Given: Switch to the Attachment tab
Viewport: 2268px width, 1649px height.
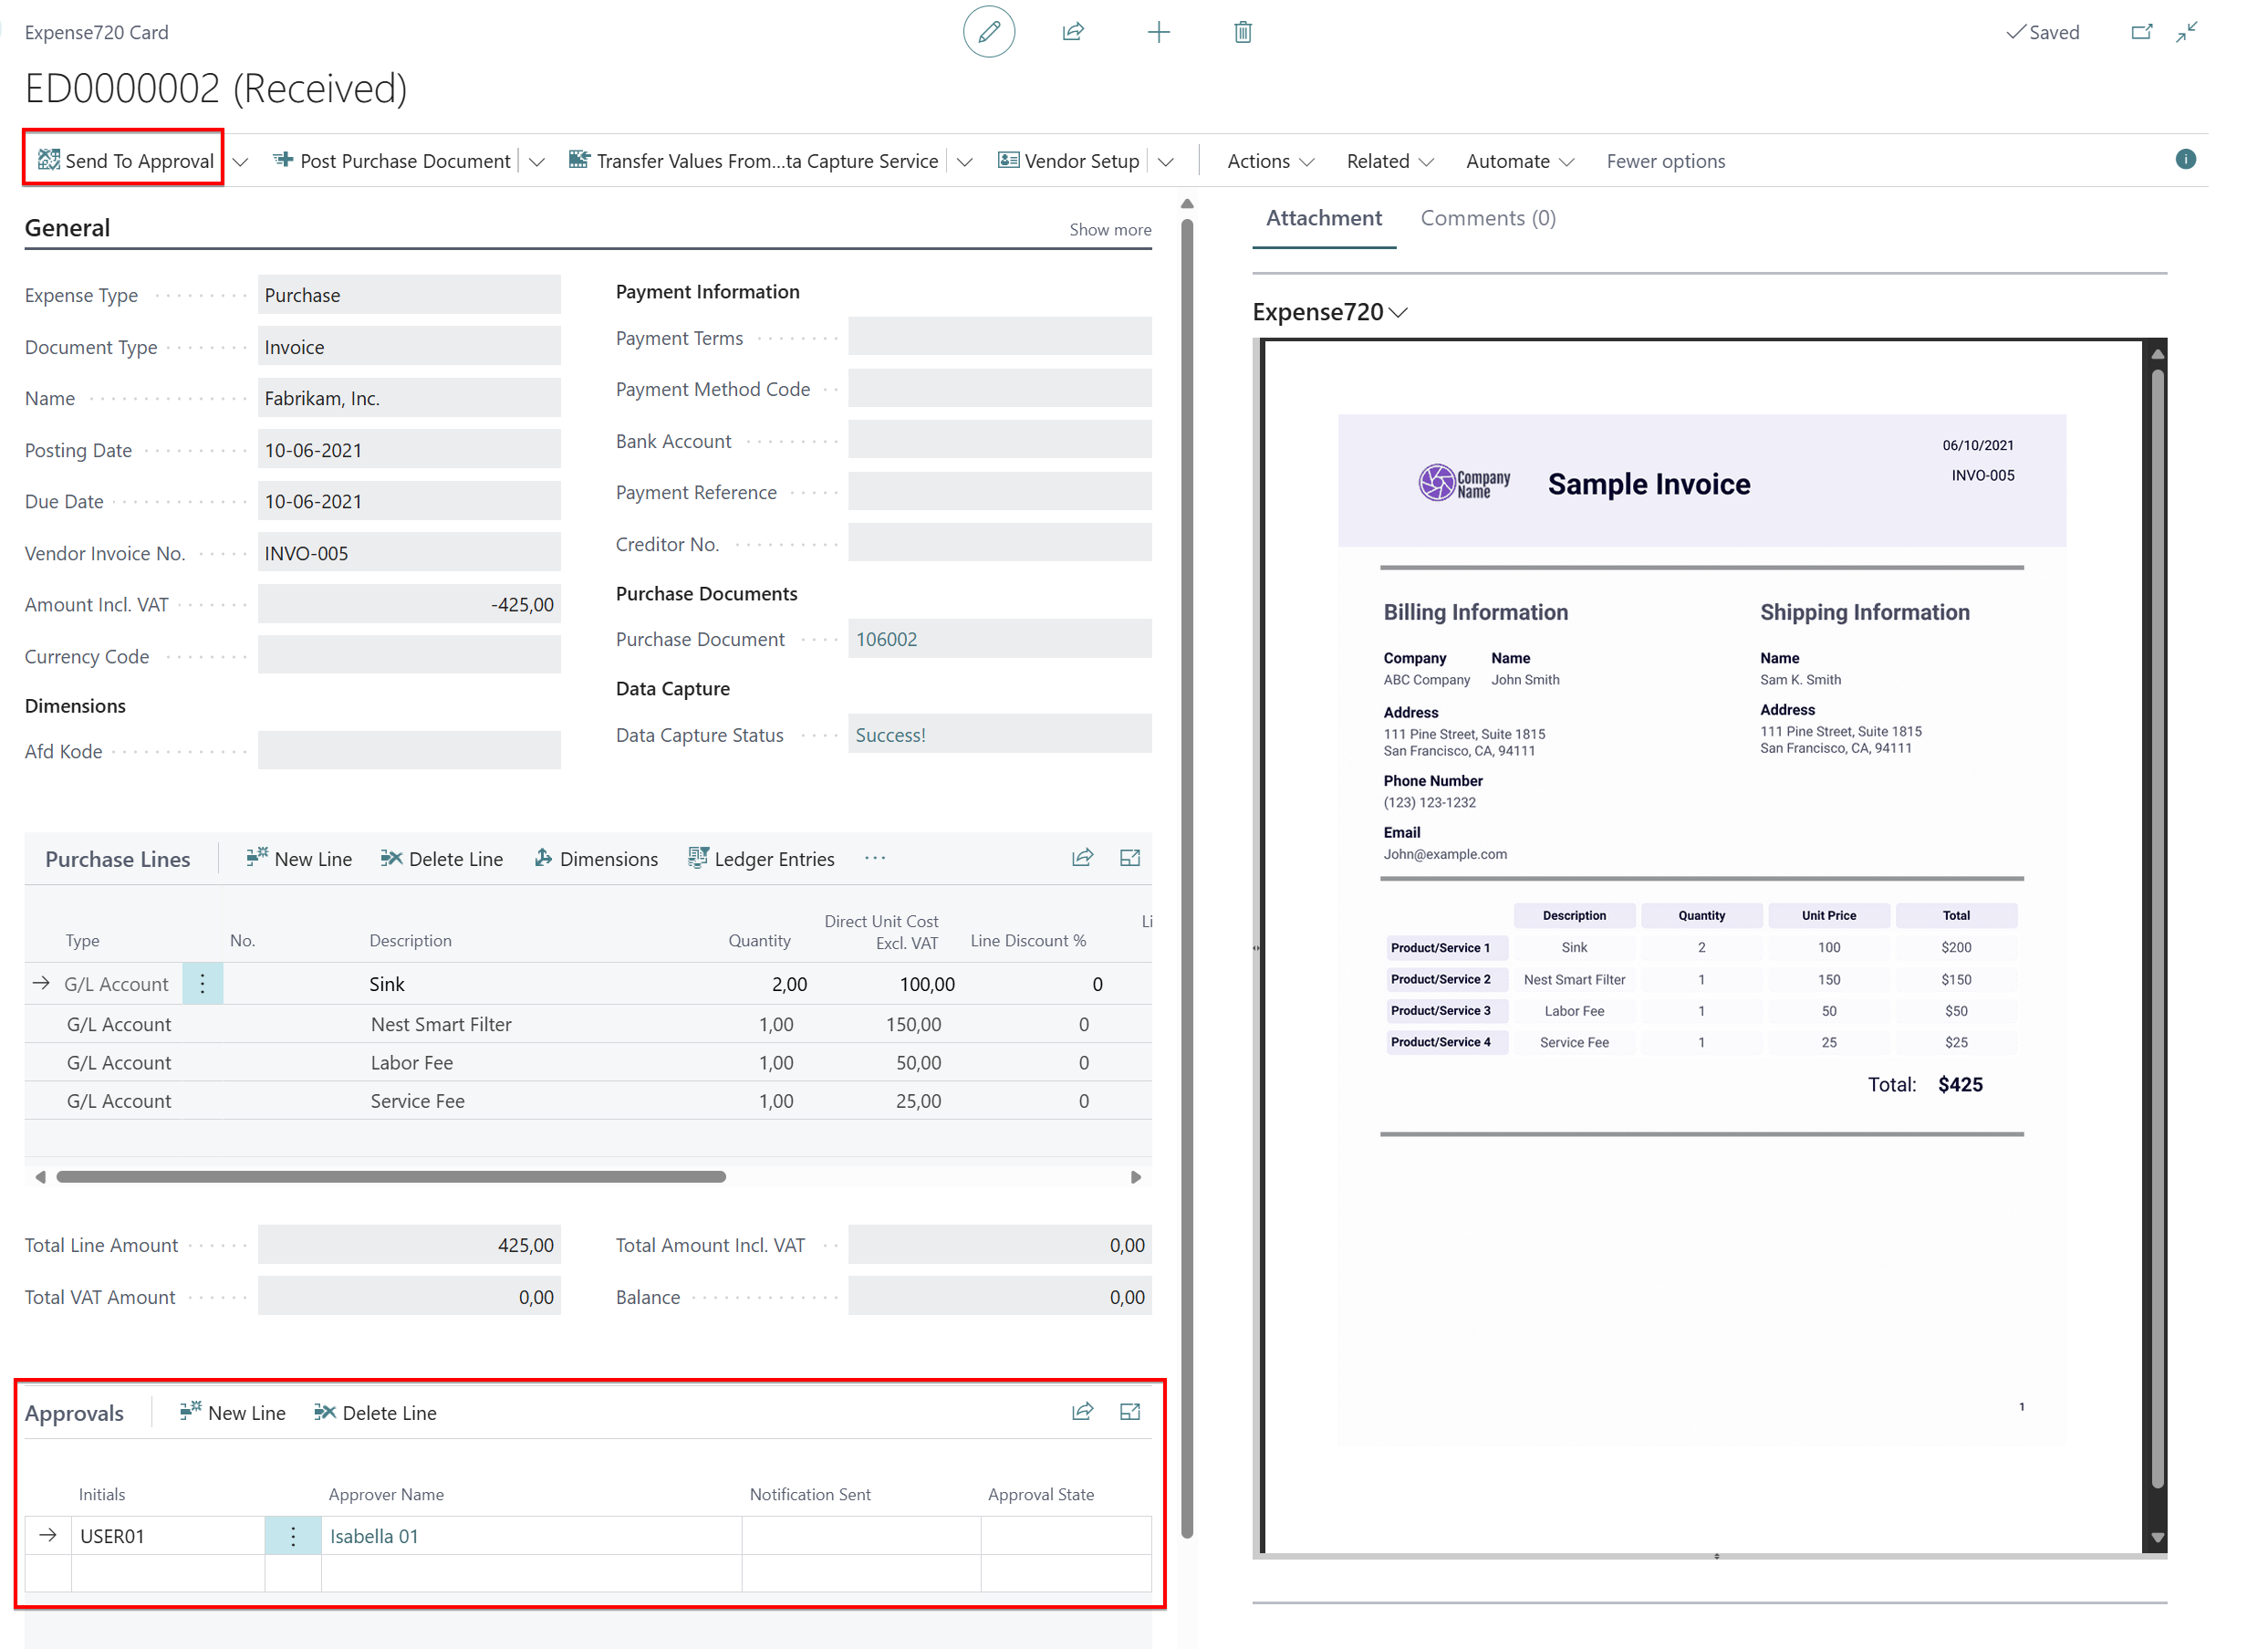Looking at the screenshot, I should click(1323, 218).
